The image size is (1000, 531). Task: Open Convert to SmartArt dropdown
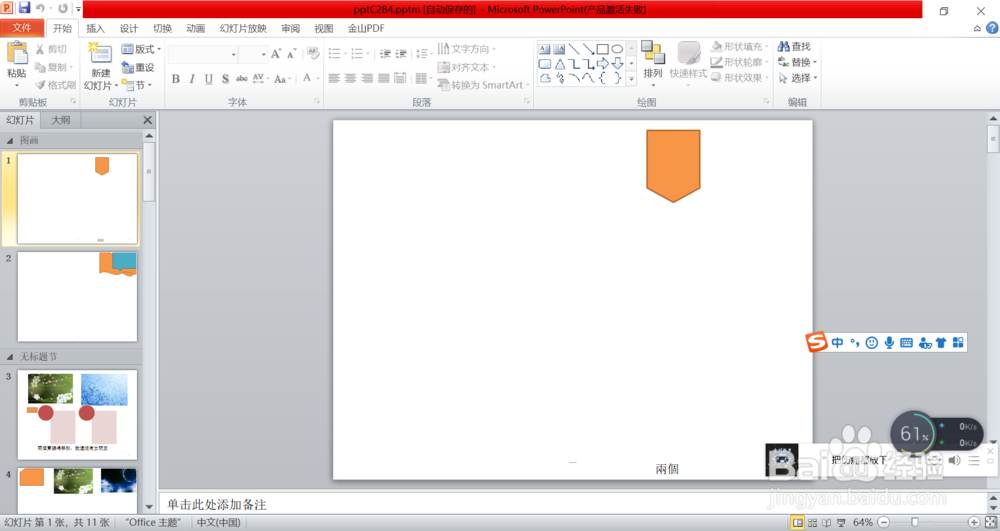(x=483, y=85)
